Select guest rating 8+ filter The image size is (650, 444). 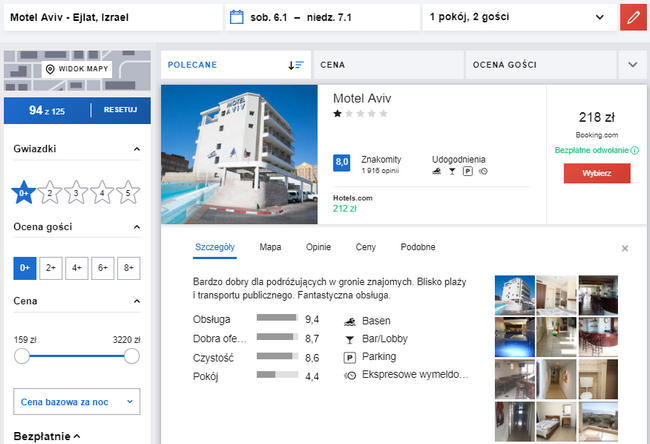click(129, 268)
